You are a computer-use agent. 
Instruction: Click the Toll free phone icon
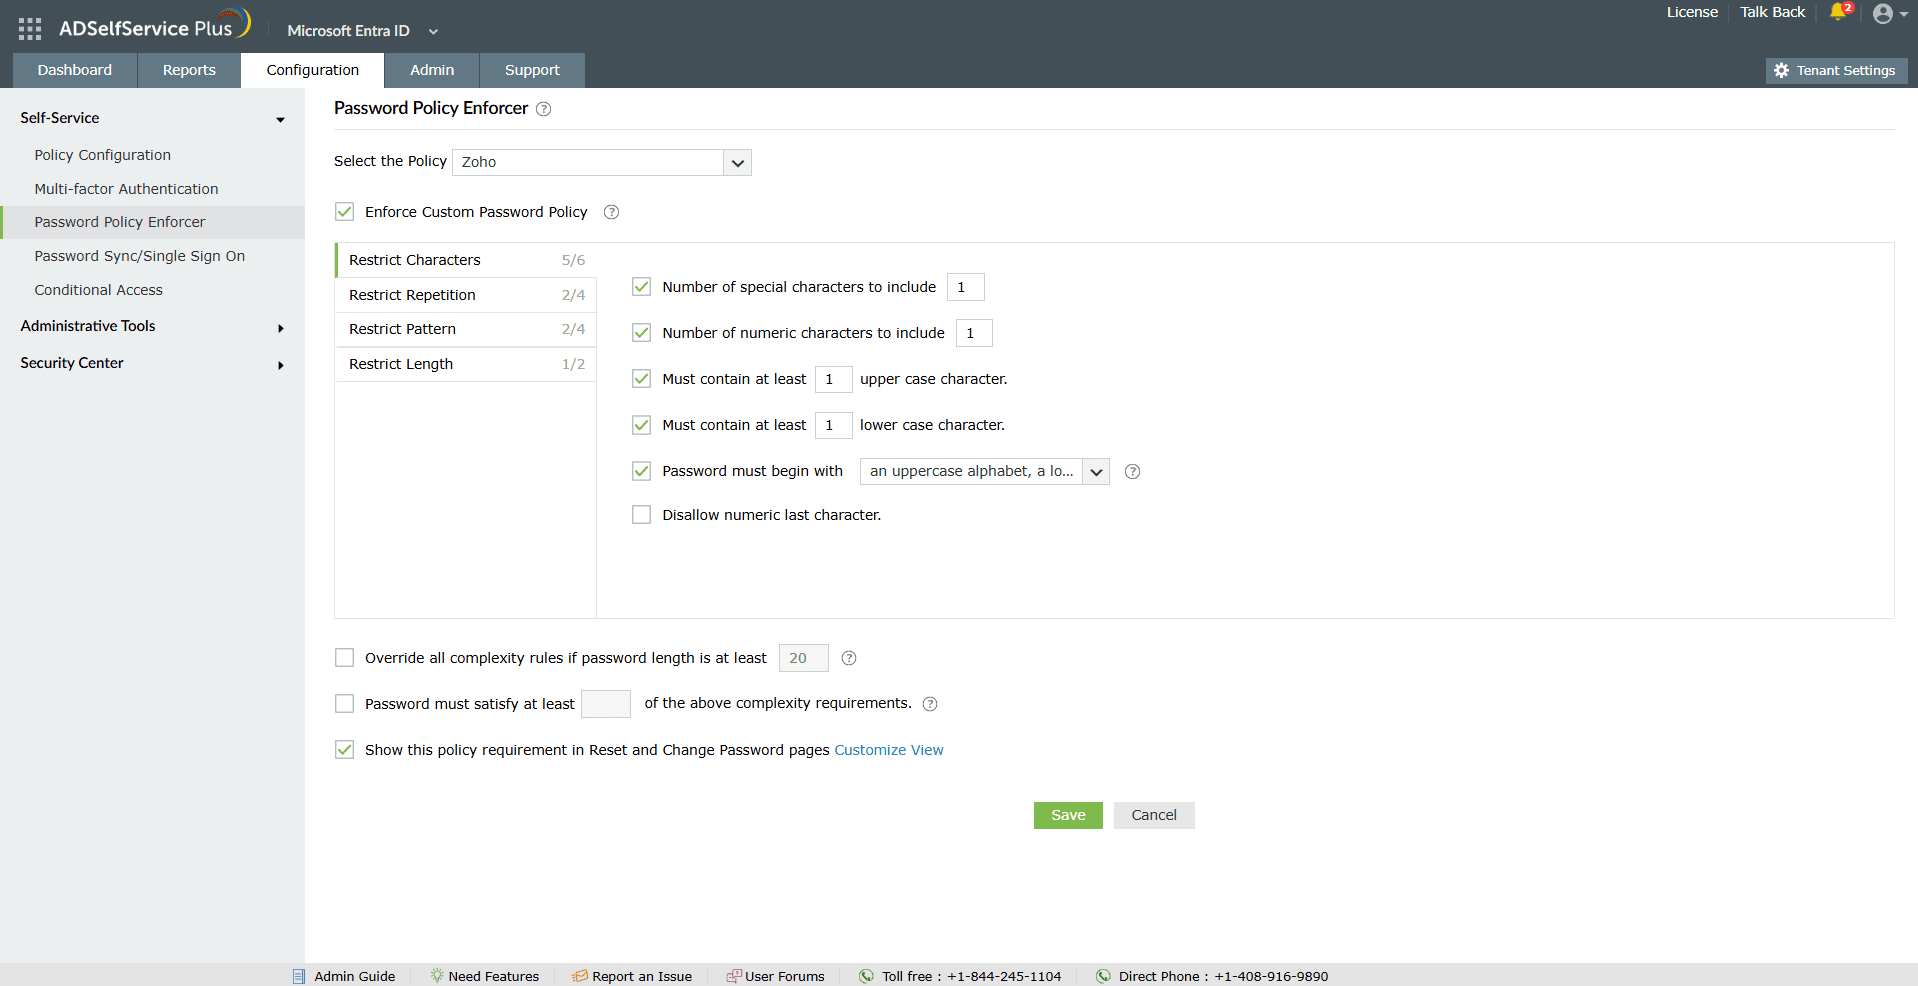[867, 976]
